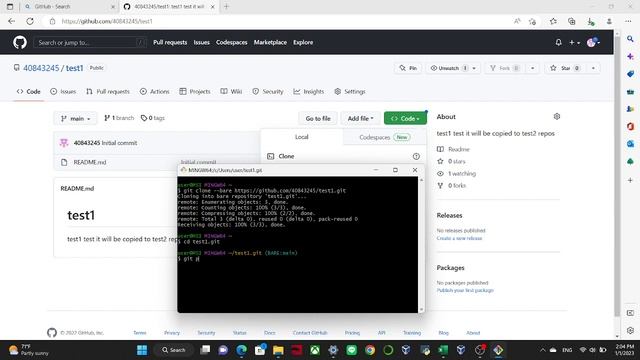This screenshot has width=640, height=360.
Task: Open Chrome from taskbar
Action: [370, 350]
